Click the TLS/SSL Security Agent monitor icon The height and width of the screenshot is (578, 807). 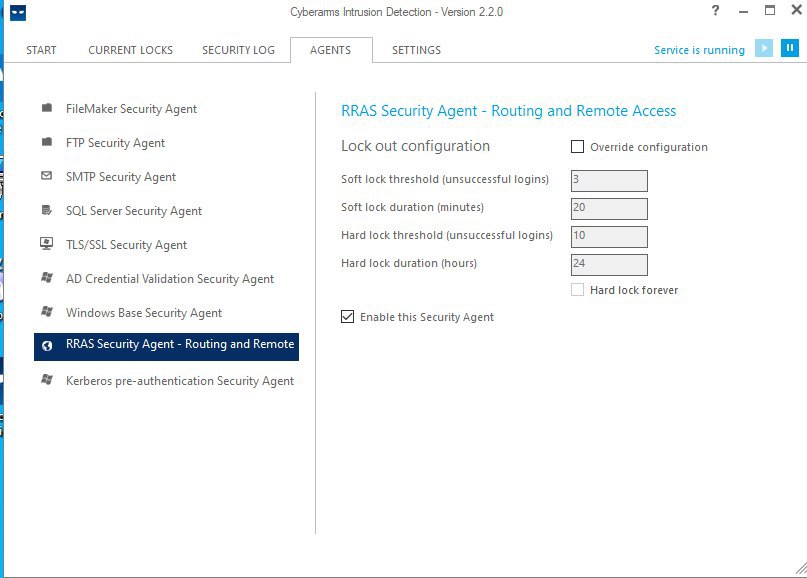(47, 243)
